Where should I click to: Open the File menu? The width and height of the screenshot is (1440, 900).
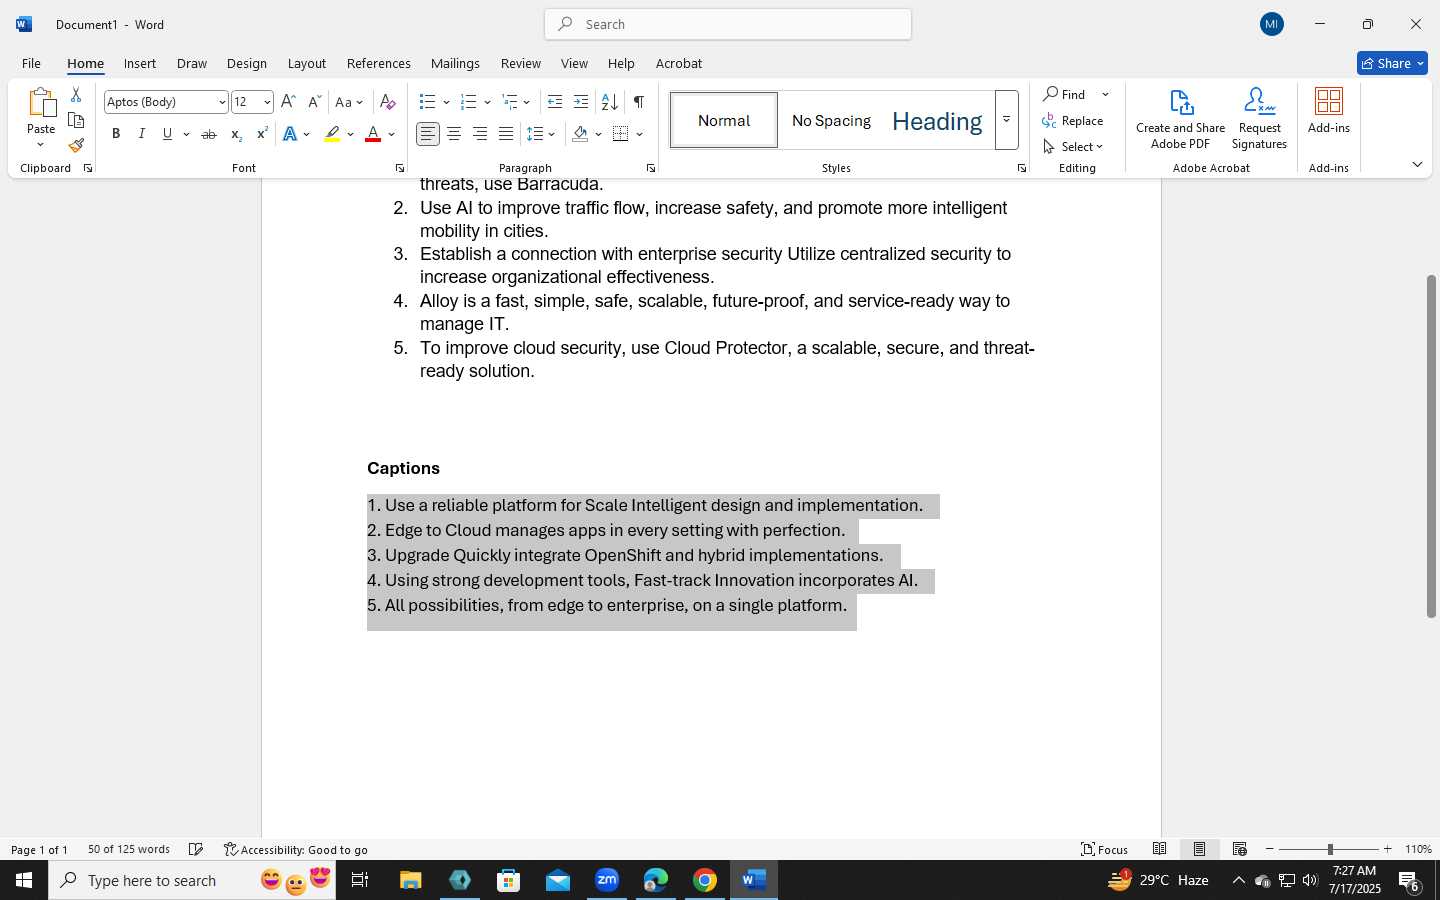[x=31, y=63]
